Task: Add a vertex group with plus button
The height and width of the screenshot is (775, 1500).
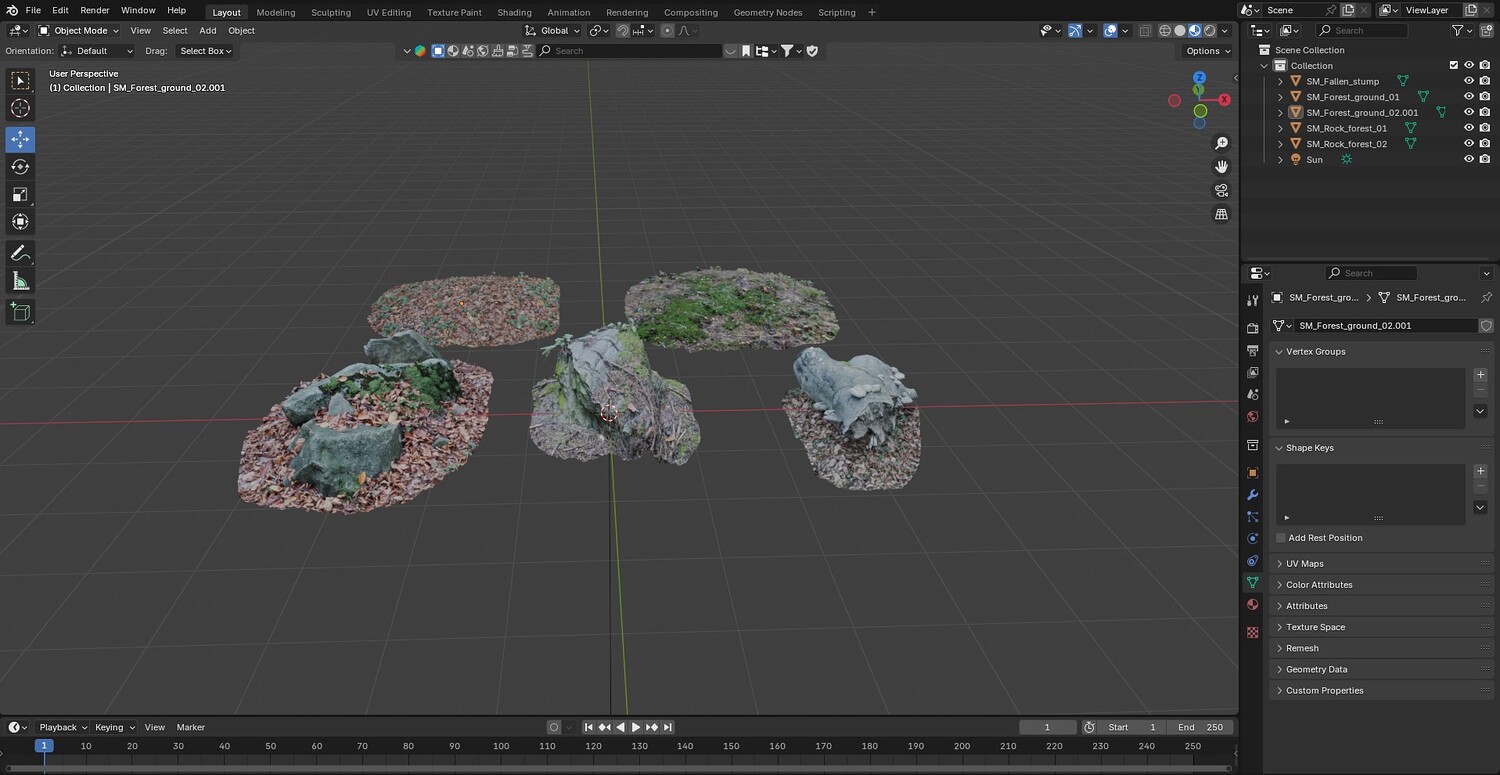Action: coord(1480,375)
